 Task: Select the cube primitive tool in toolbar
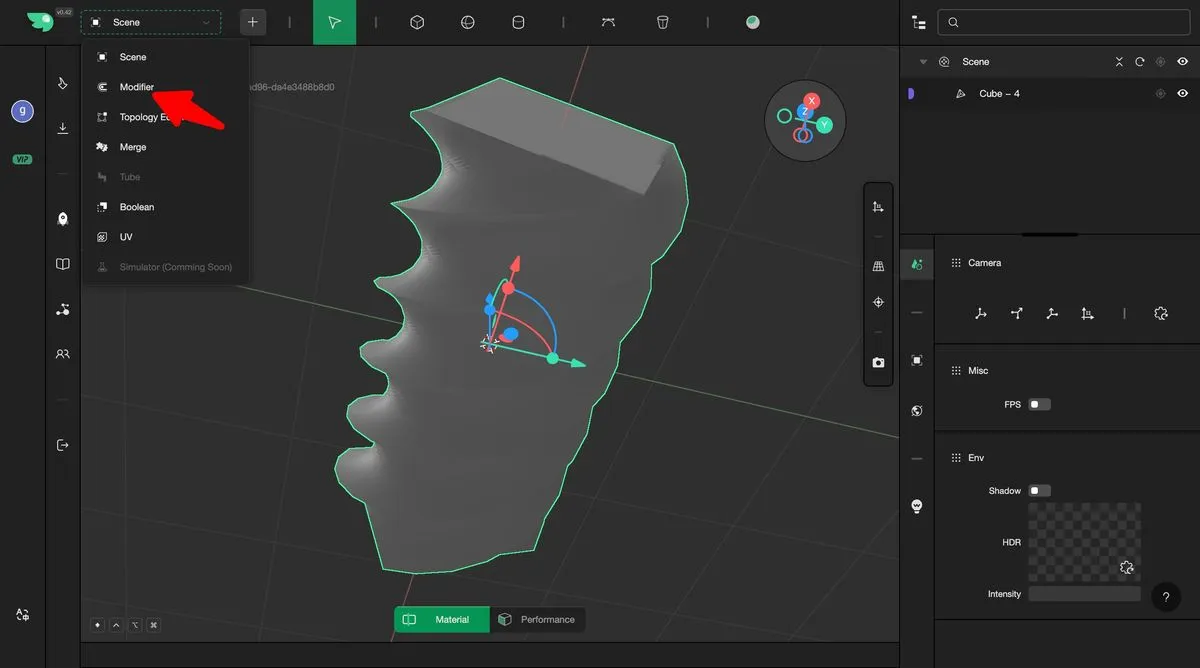point(418,22)
